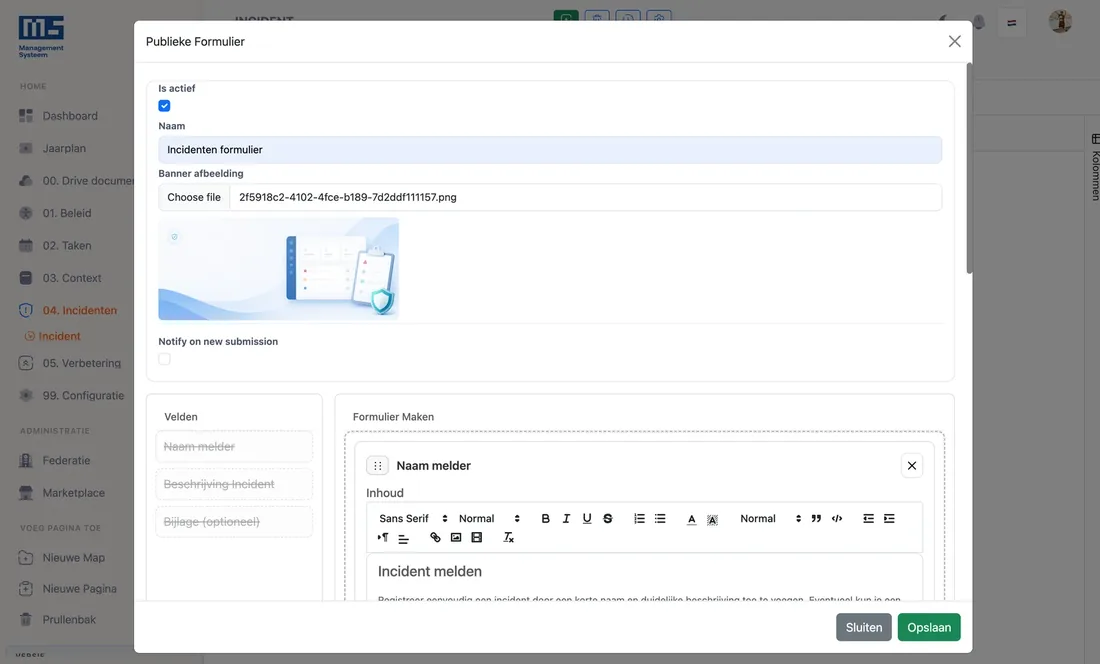Select Bijlage (optioneel) in Velden list
The height and width of the screenshot is (664, 1100).
pos(234,522)
